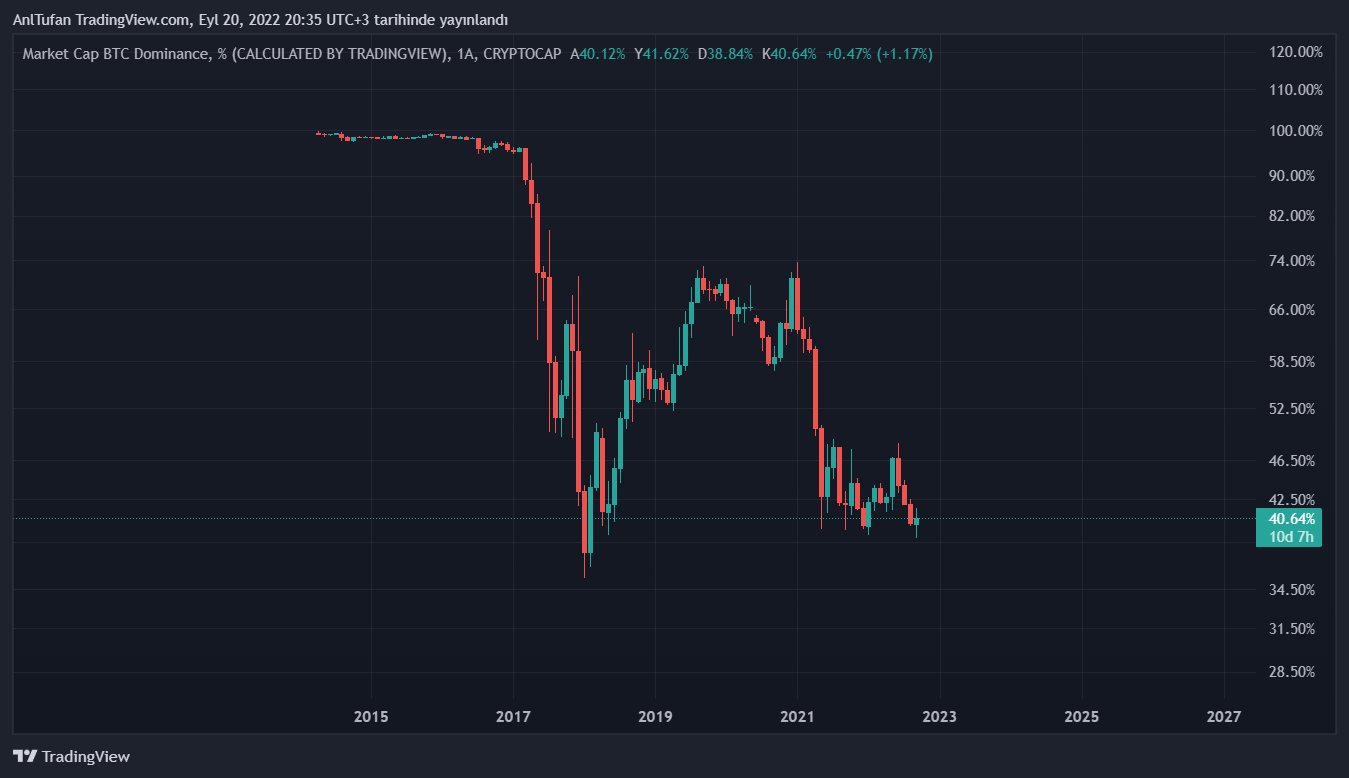The width and height of the screenshot is (1349, 778).
Task: Click the 120.00% label at the price axis top
Action: 1294,52
